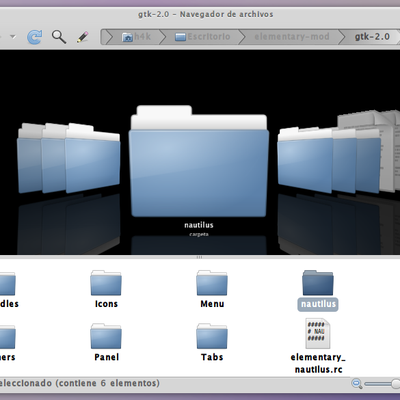Click the pane divider grip handle

[199, 257]
